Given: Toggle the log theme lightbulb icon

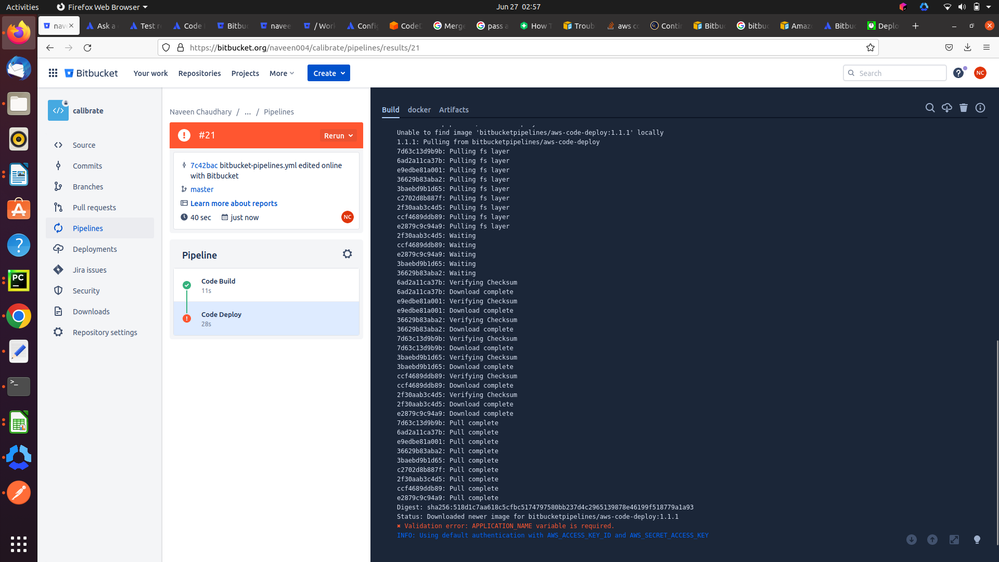Looking at the screenshot, I should pyautogui.click(x=977, y=540).
